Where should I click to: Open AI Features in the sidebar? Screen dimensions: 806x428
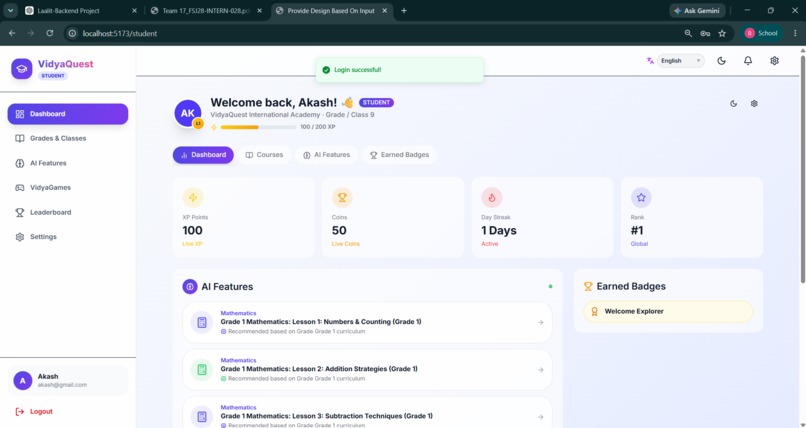(67, 163)
